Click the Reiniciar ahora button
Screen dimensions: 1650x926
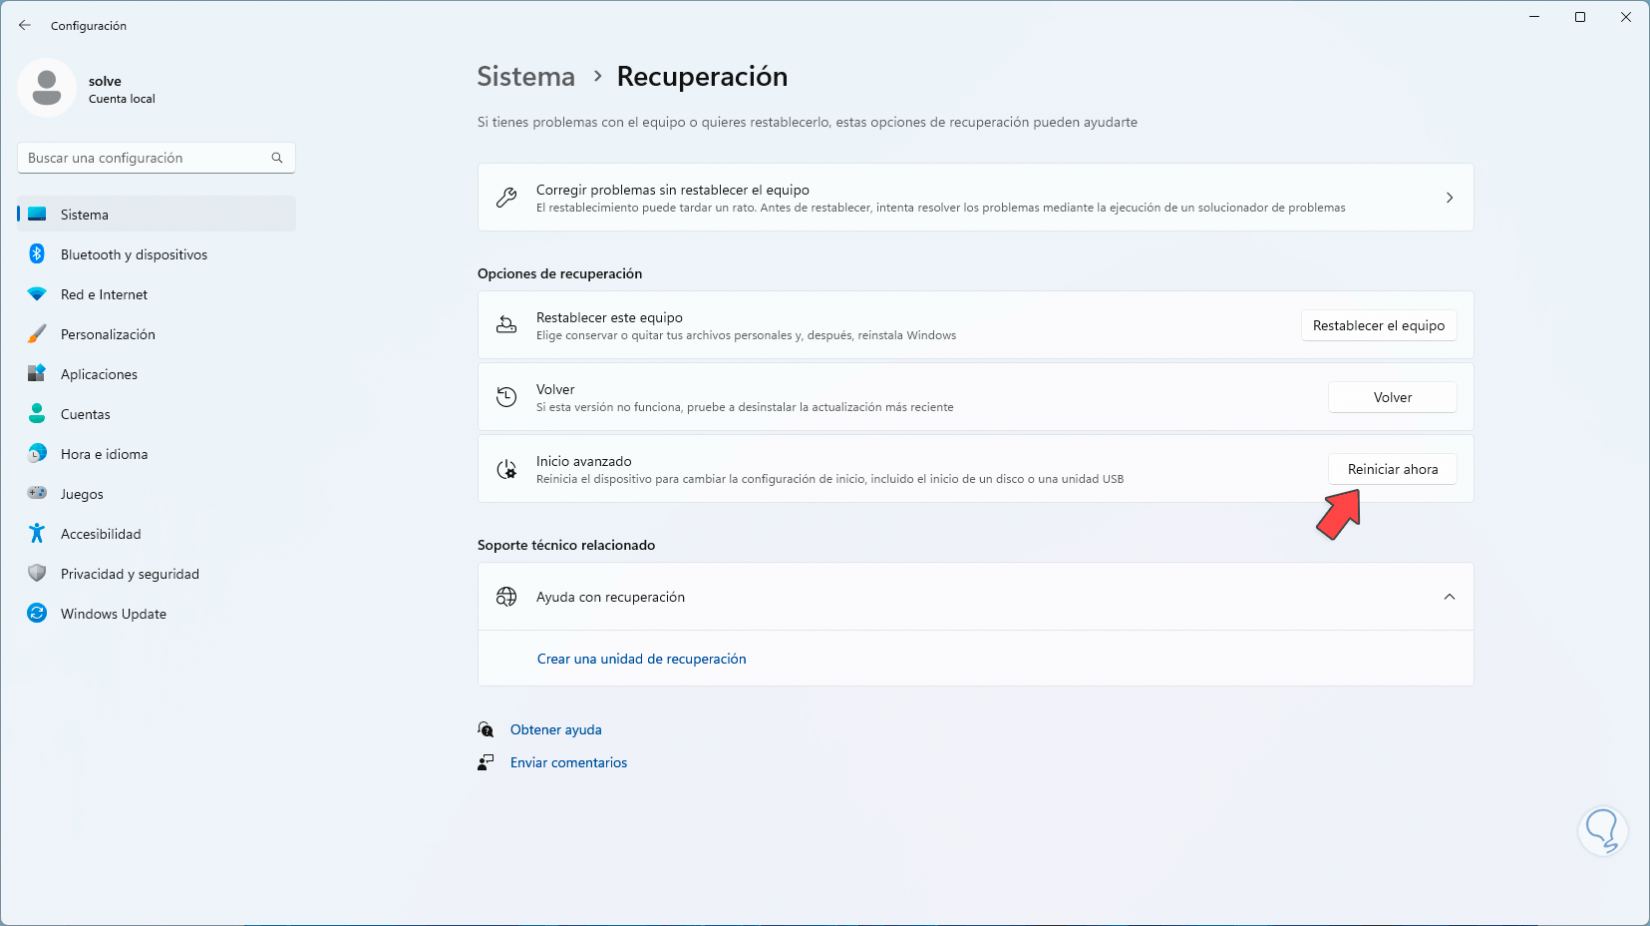tap(1392, 470)
